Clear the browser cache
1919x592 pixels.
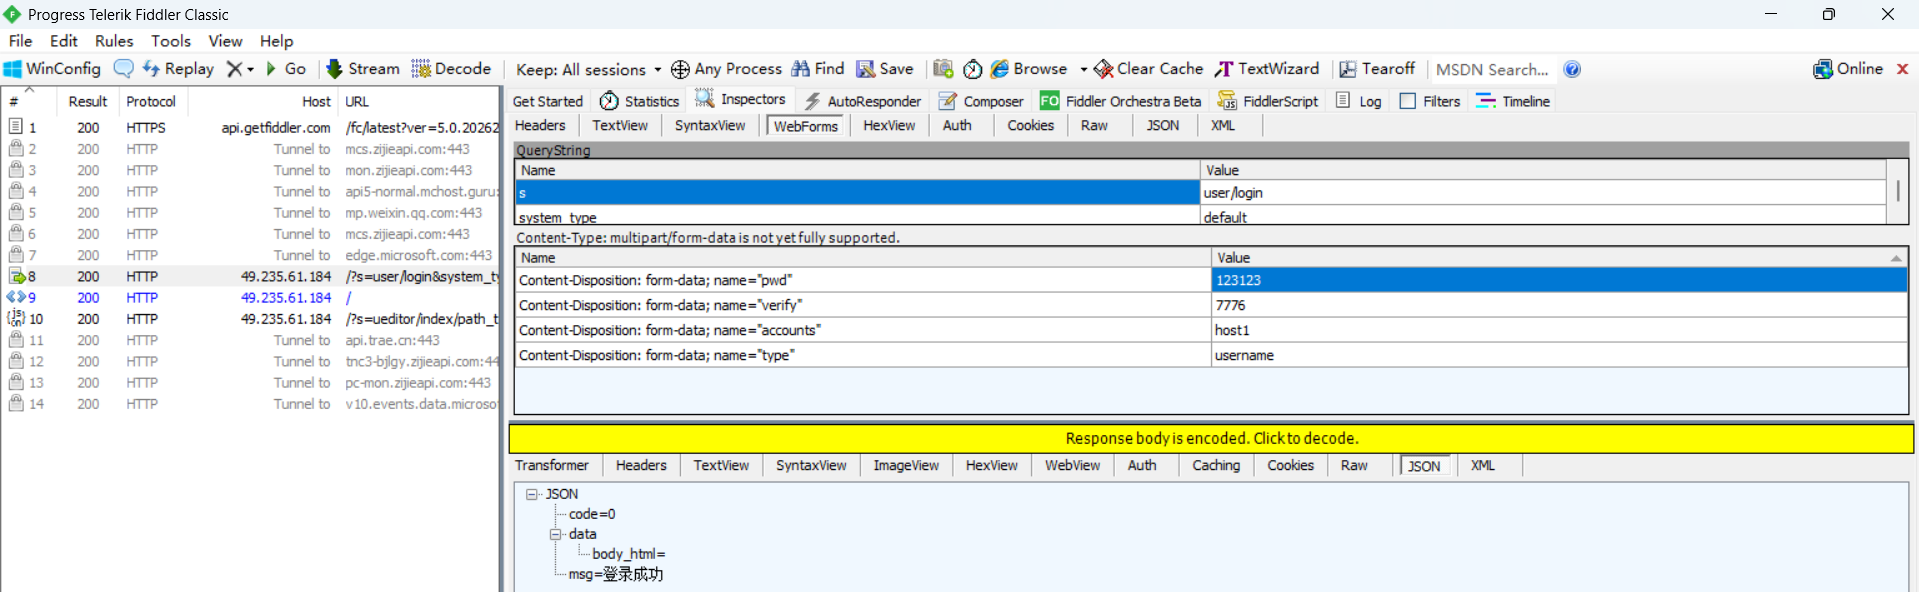(1148, 69)
